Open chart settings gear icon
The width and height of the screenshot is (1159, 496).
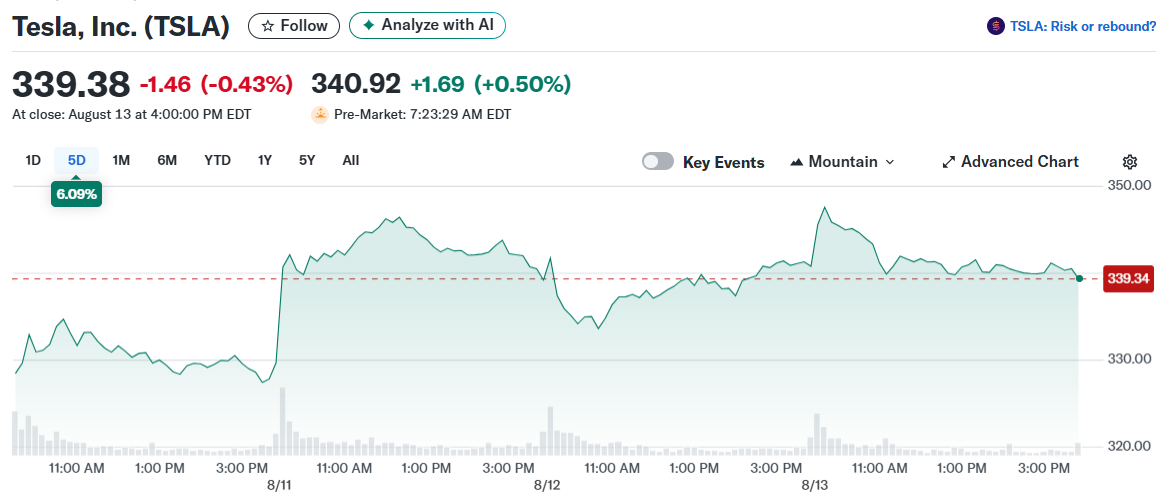pos(1129,162)
